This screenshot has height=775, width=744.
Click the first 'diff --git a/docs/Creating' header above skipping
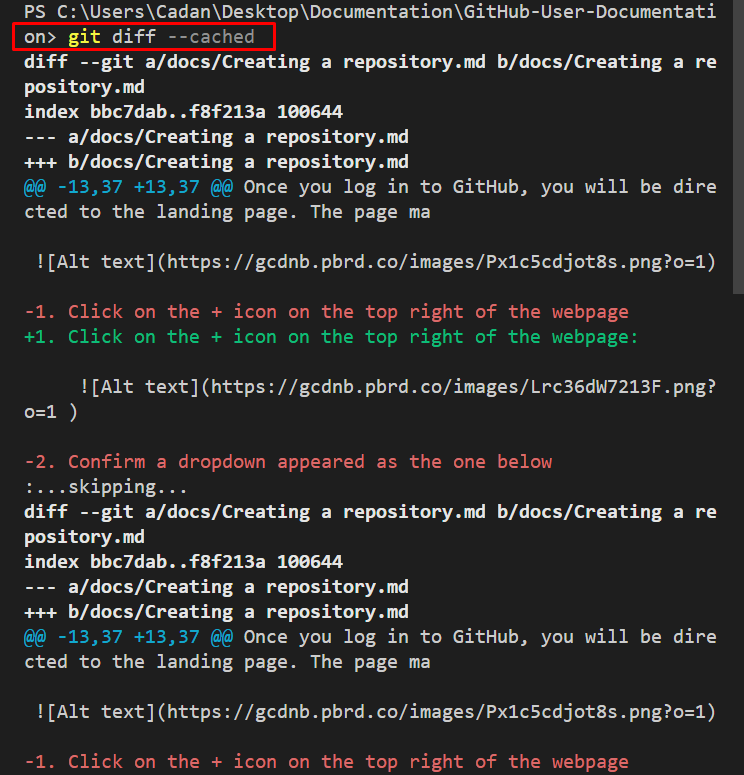point(370,74)
